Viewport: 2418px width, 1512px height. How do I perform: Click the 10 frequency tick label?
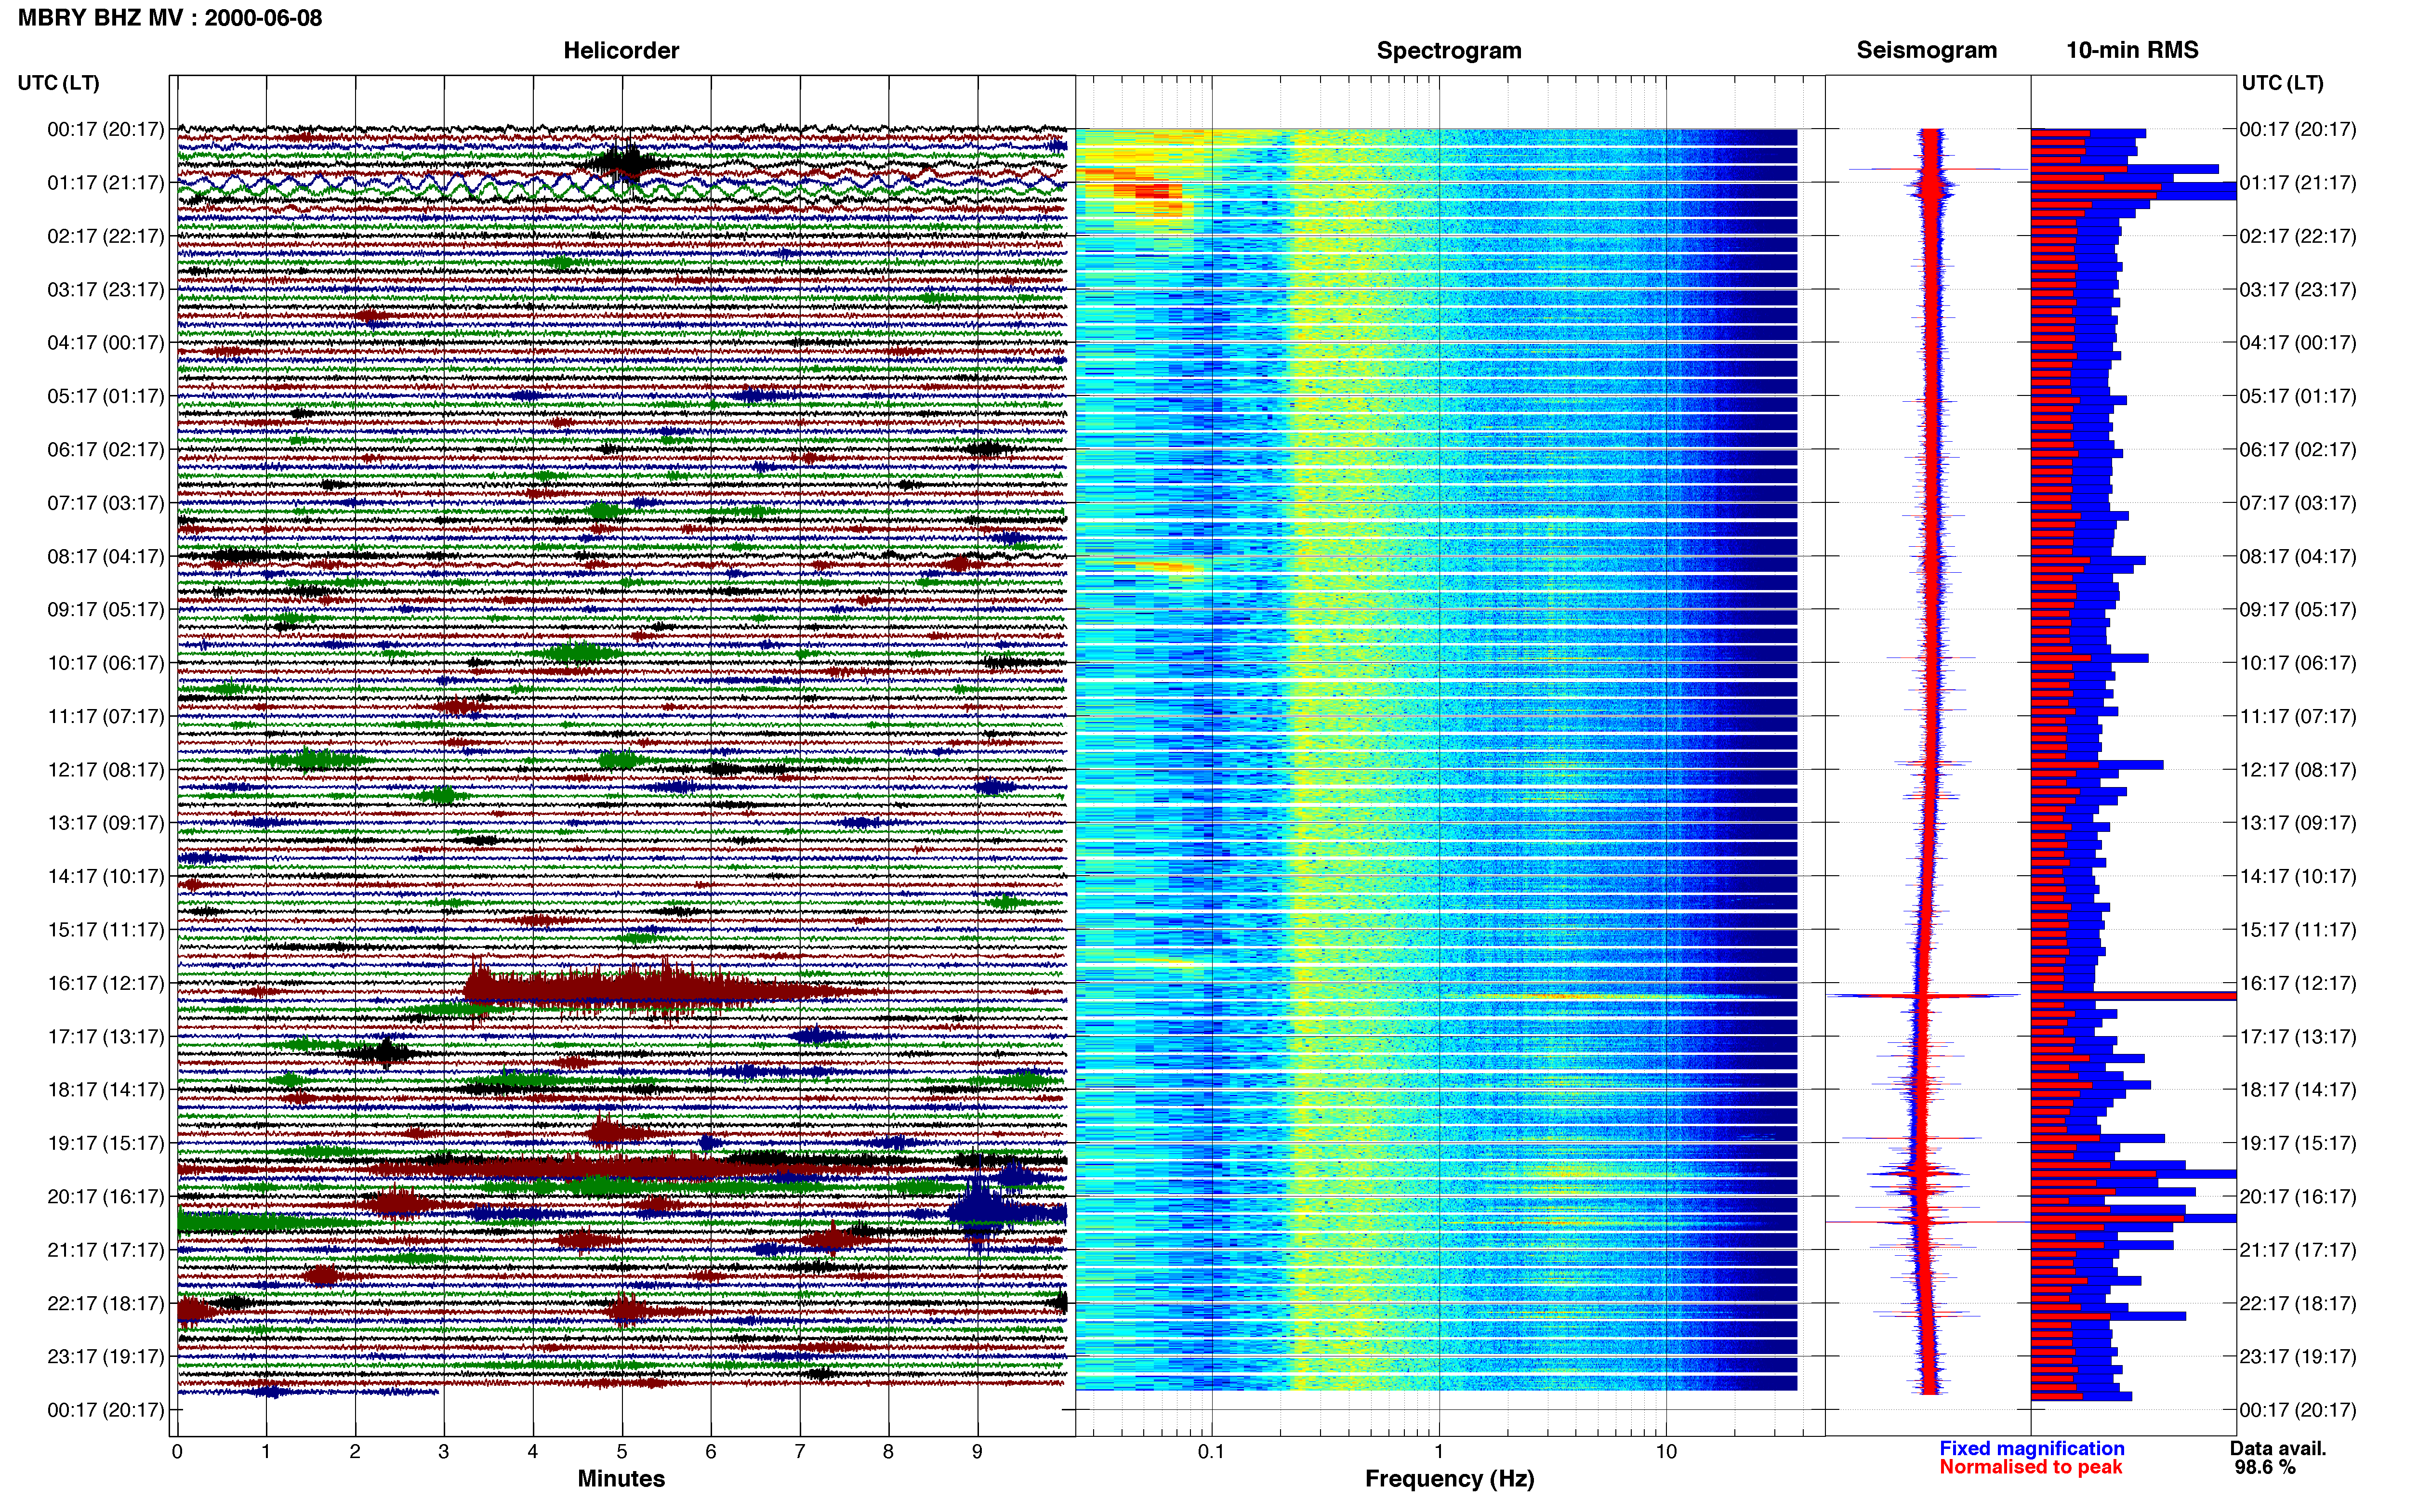coord(1666,1452)
